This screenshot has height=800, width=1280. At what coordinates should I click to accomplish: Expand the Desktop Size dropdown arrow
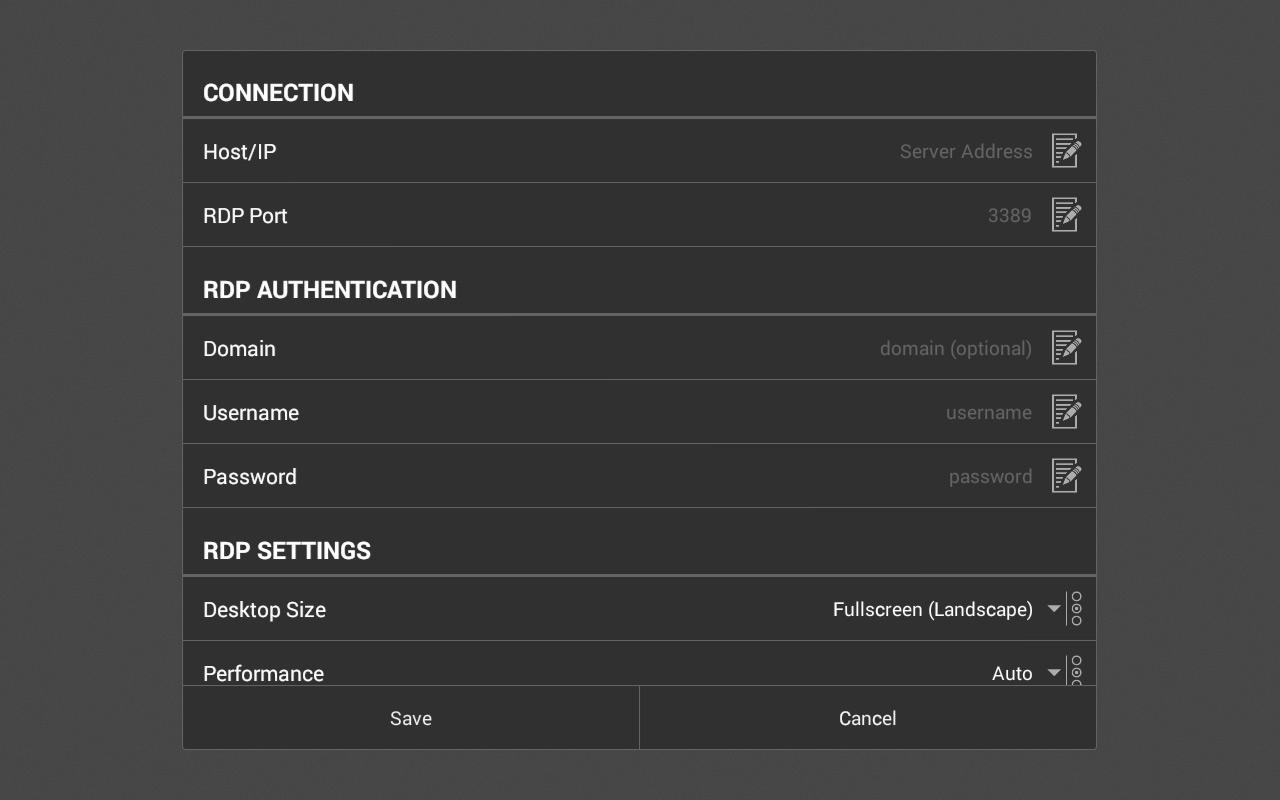(1054, 609)
